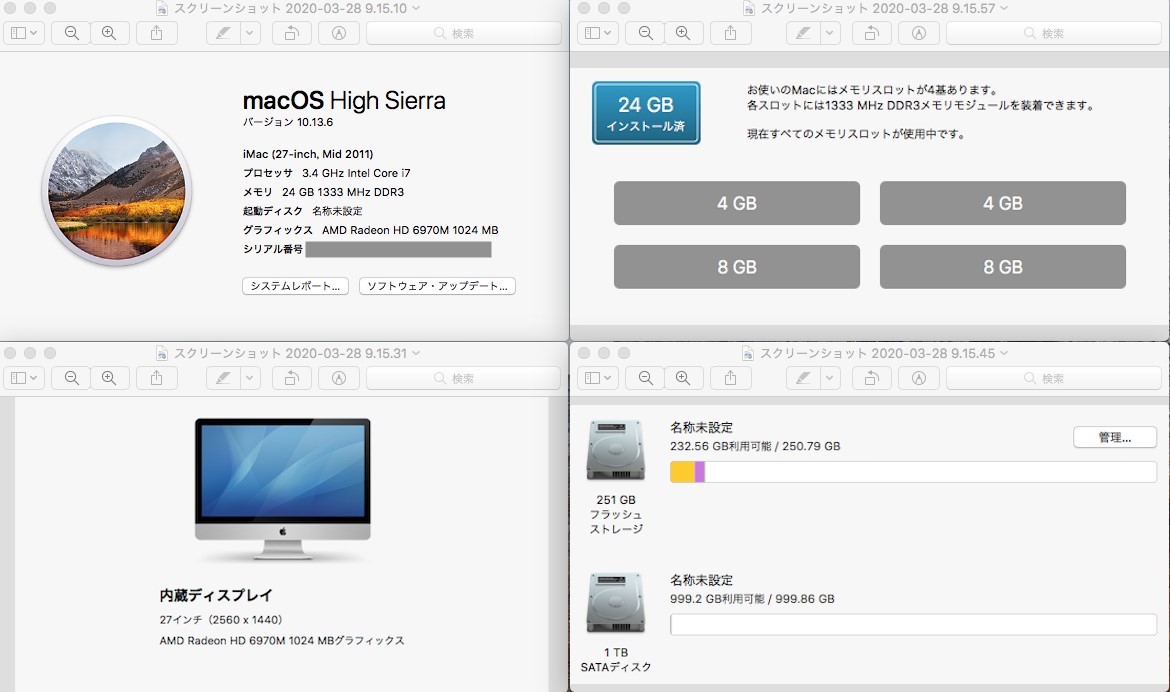
Task: Zoom in on the 9.15.57 screenshot window
Action: tap(683, 33)
